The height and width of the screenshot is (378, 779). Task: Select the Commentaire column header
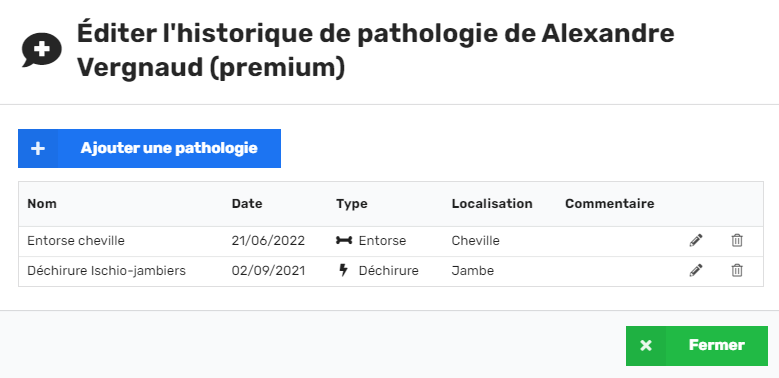click(x=610, y=204)
